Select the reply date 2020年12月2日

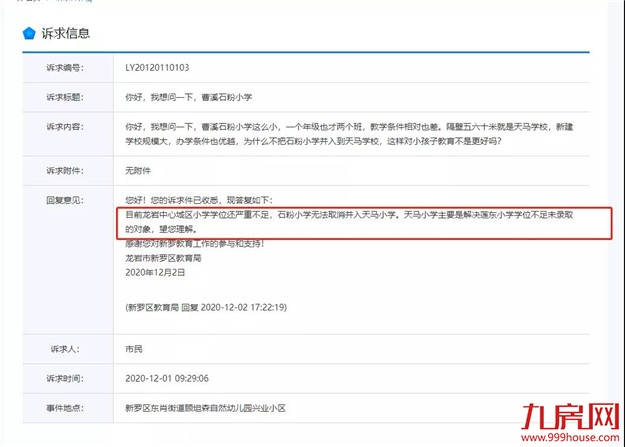coord(155,273)
